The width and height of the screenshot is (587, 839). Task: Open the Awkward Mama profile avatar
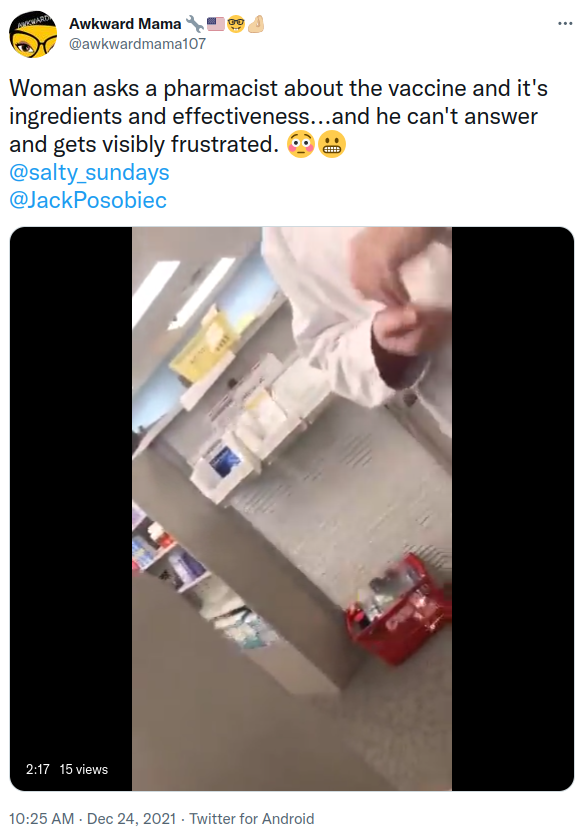(x=33, y=34)
